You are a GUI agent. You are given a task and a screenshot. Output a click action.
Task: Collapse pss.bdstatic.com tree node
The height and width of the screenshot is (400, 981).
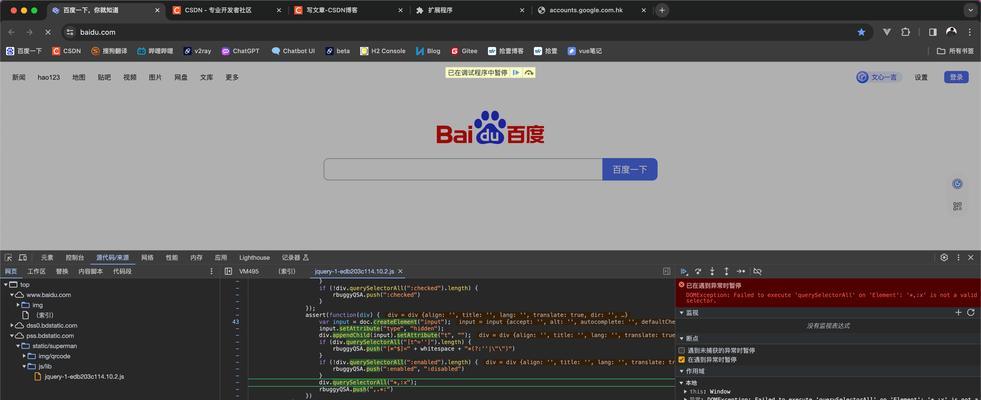[12, 336]
